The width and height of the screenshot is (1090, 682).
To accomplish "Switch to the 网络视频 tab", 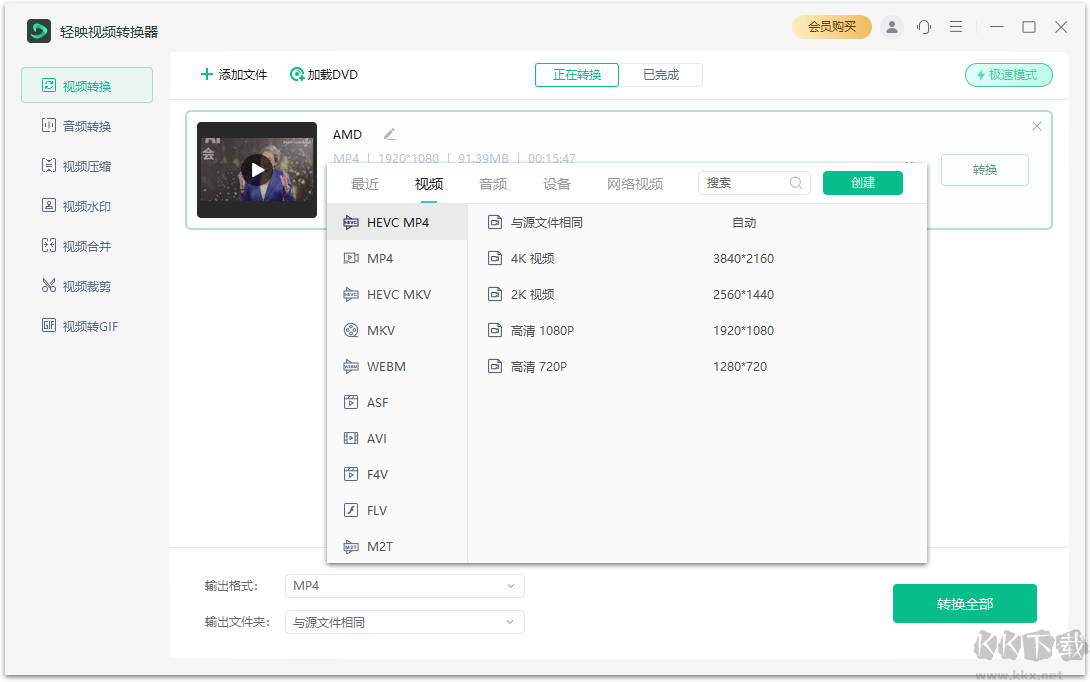I will tap(635, 184).
